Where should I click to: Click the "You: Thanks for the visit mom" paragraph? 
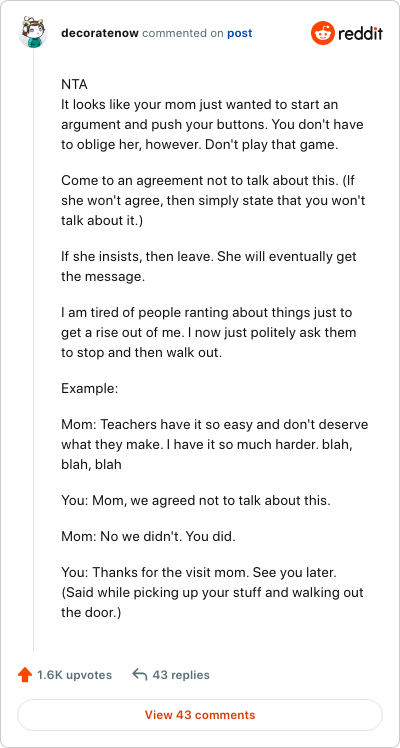212,592
